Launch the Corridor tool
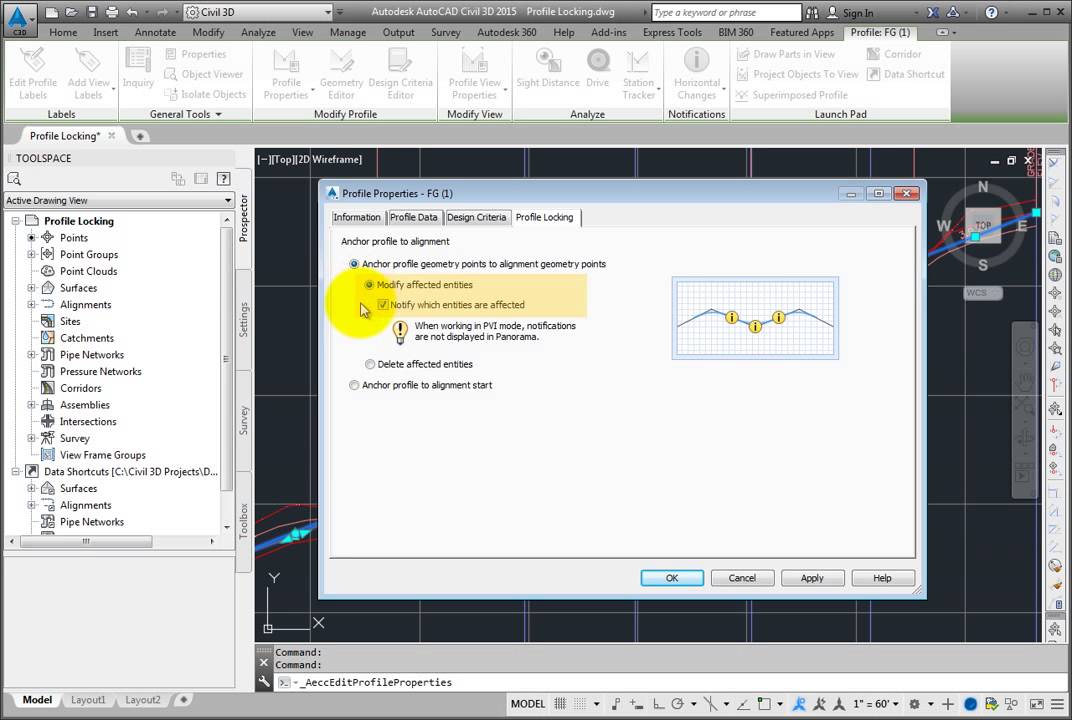Screen dimensions: 1072x720 click(894, 54)
